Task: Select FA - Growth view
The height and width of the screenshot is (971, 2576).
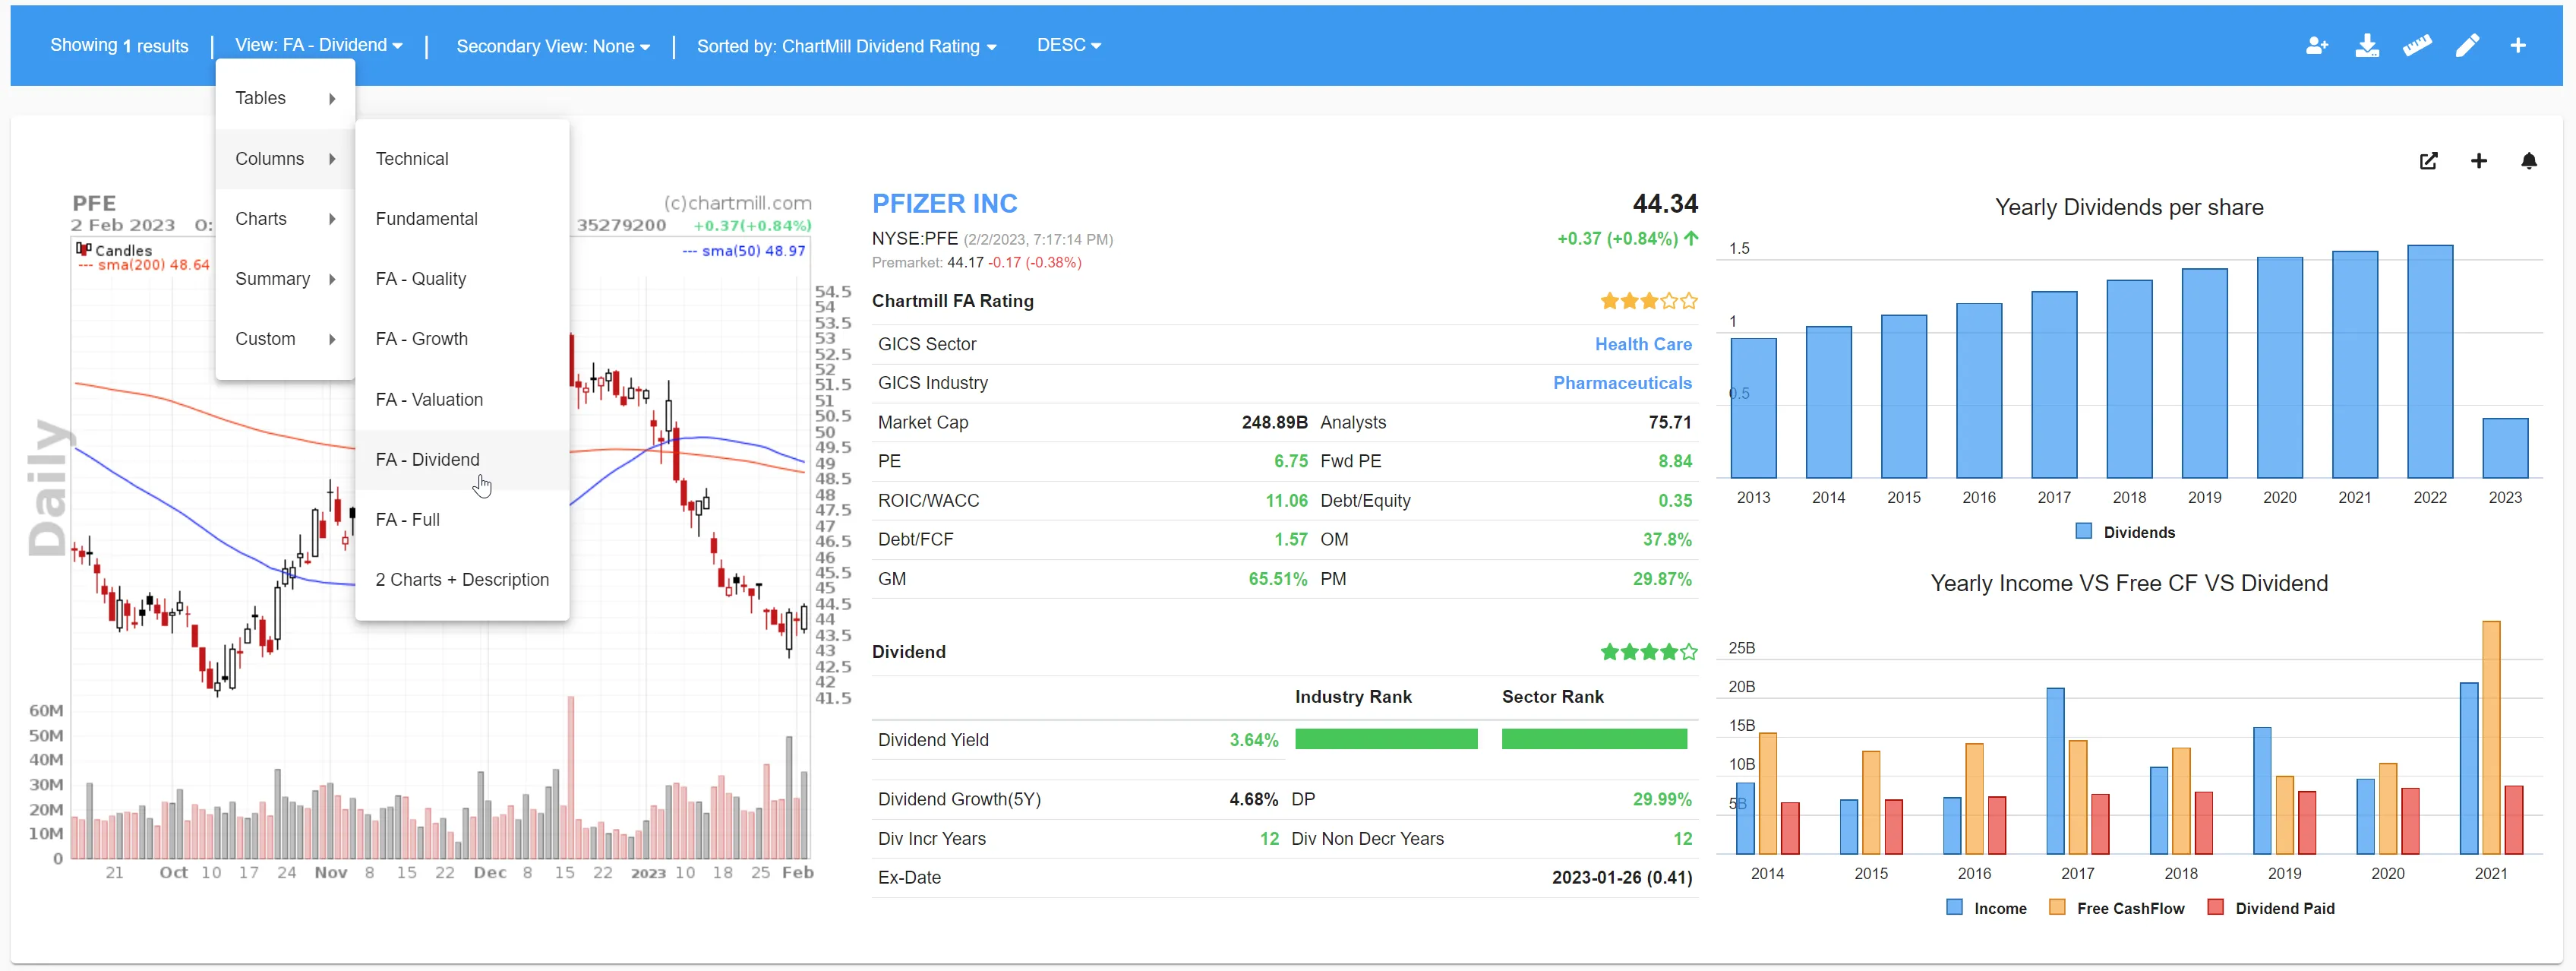Action: [x=462, y=339]
